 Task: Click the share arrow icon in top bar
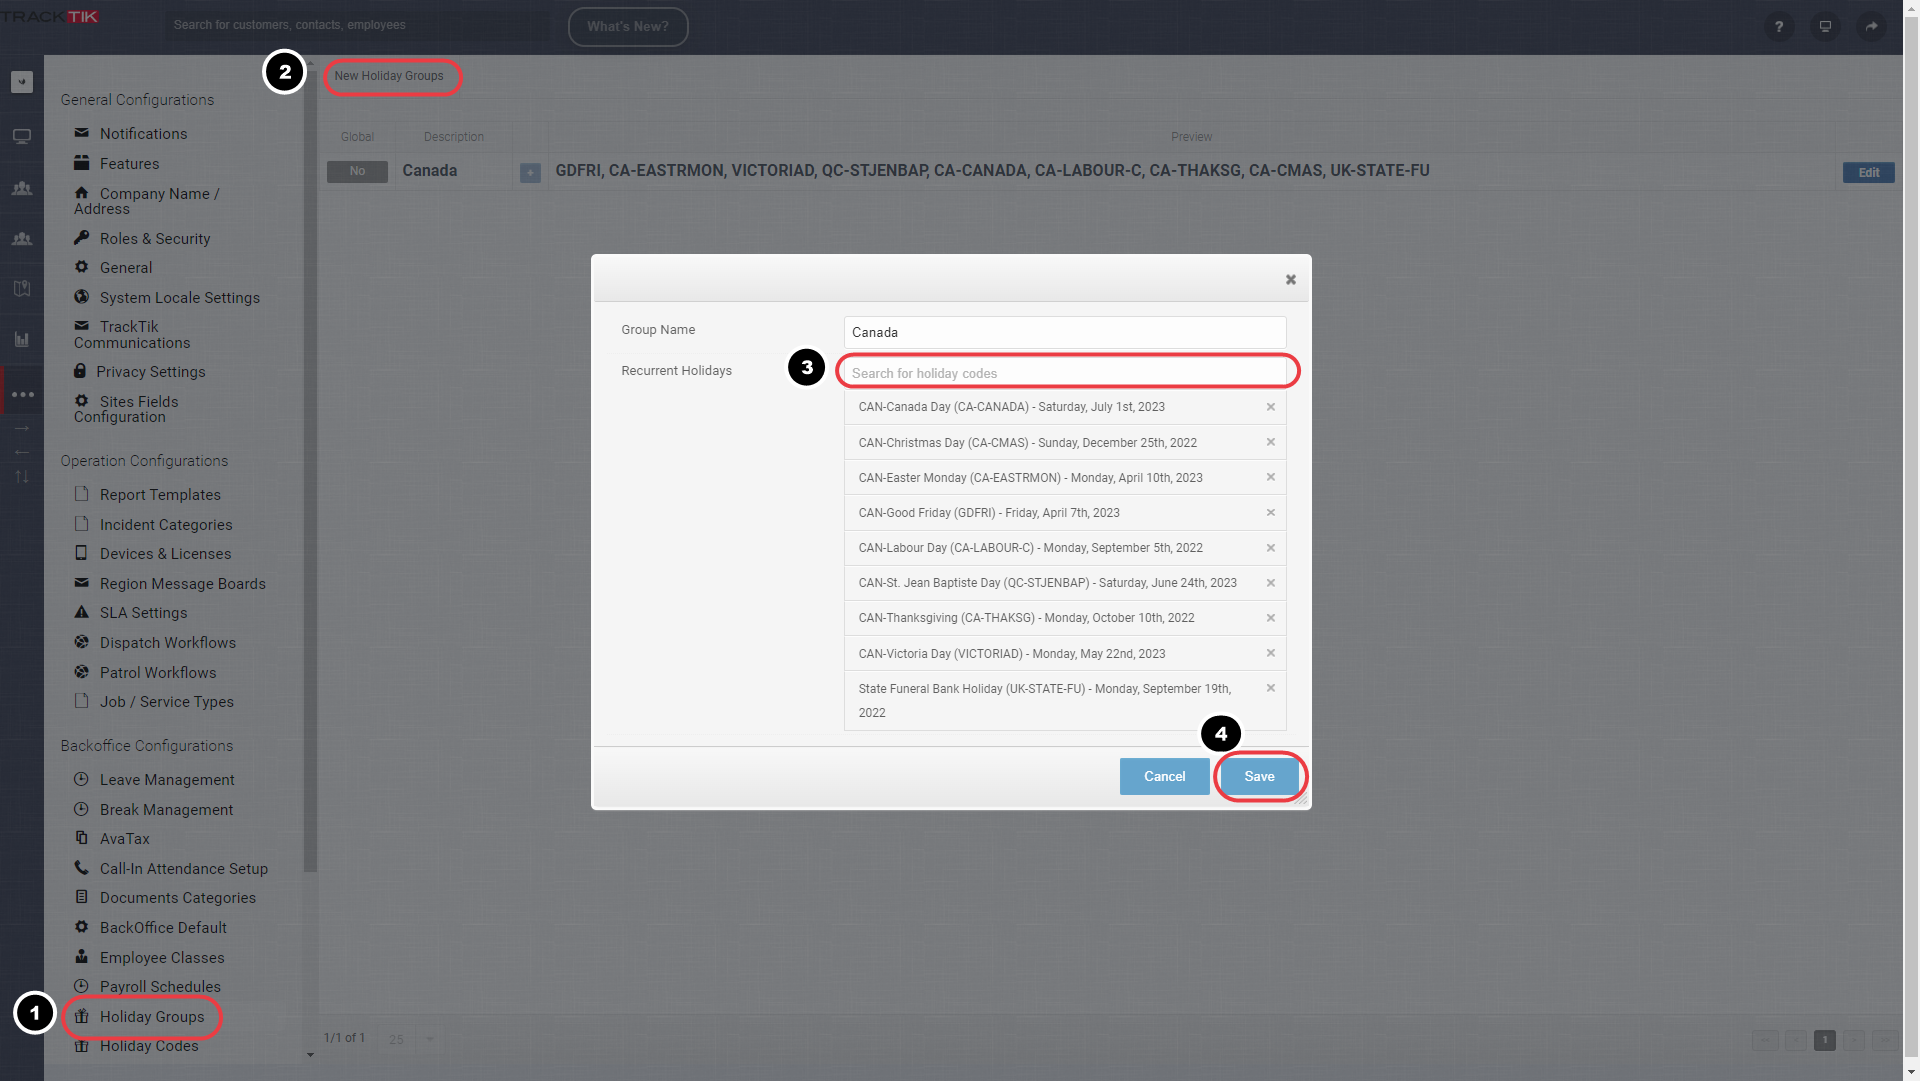click(x=1871, y=27)
